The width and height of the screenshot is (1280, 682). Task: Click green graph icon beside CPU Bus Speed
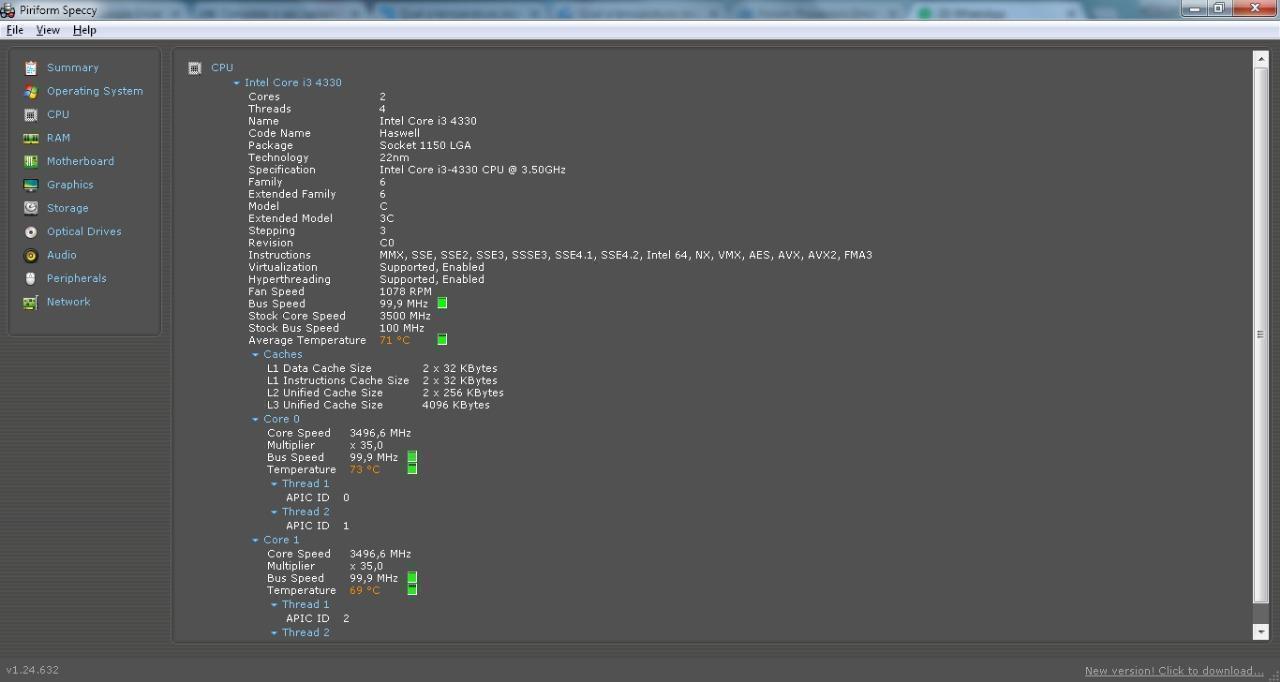point(442,303)
